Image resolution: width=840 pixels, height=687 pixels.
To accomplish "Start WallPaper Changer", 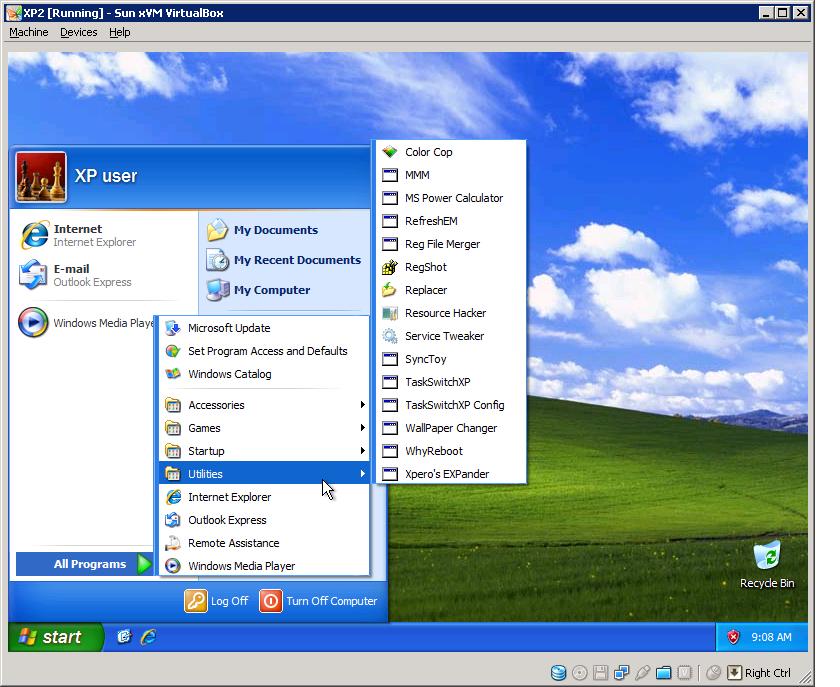I will 451,428.
